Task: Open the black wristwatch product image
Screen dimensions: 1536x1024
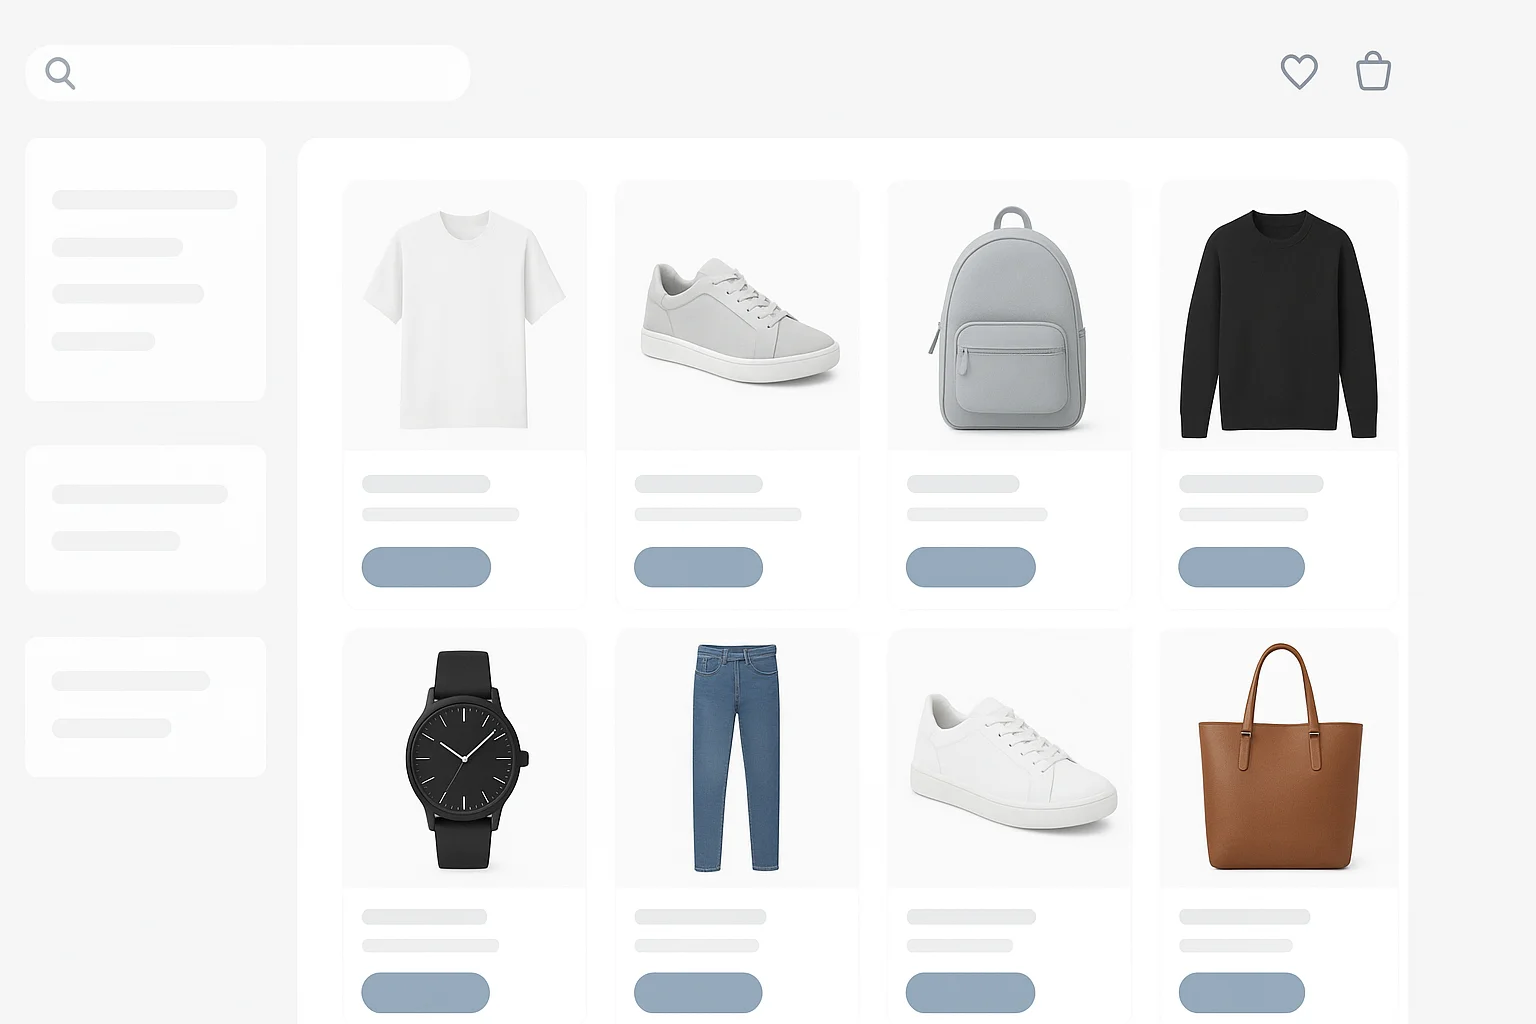Action: point(466,759)
